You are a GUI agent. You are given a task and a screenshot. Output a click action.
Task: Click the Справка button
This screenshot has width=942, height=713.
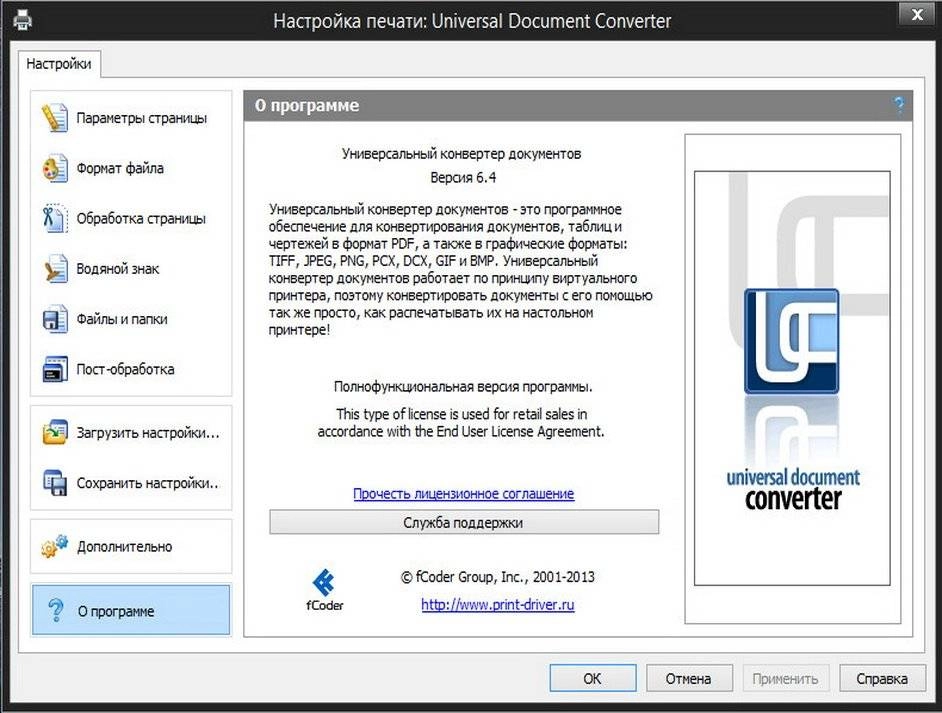point(882,678)
